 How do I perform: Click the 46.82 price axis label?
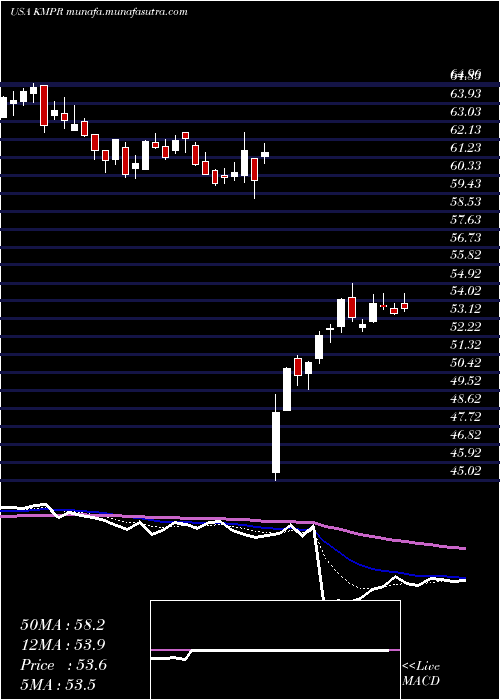[465, 435]
